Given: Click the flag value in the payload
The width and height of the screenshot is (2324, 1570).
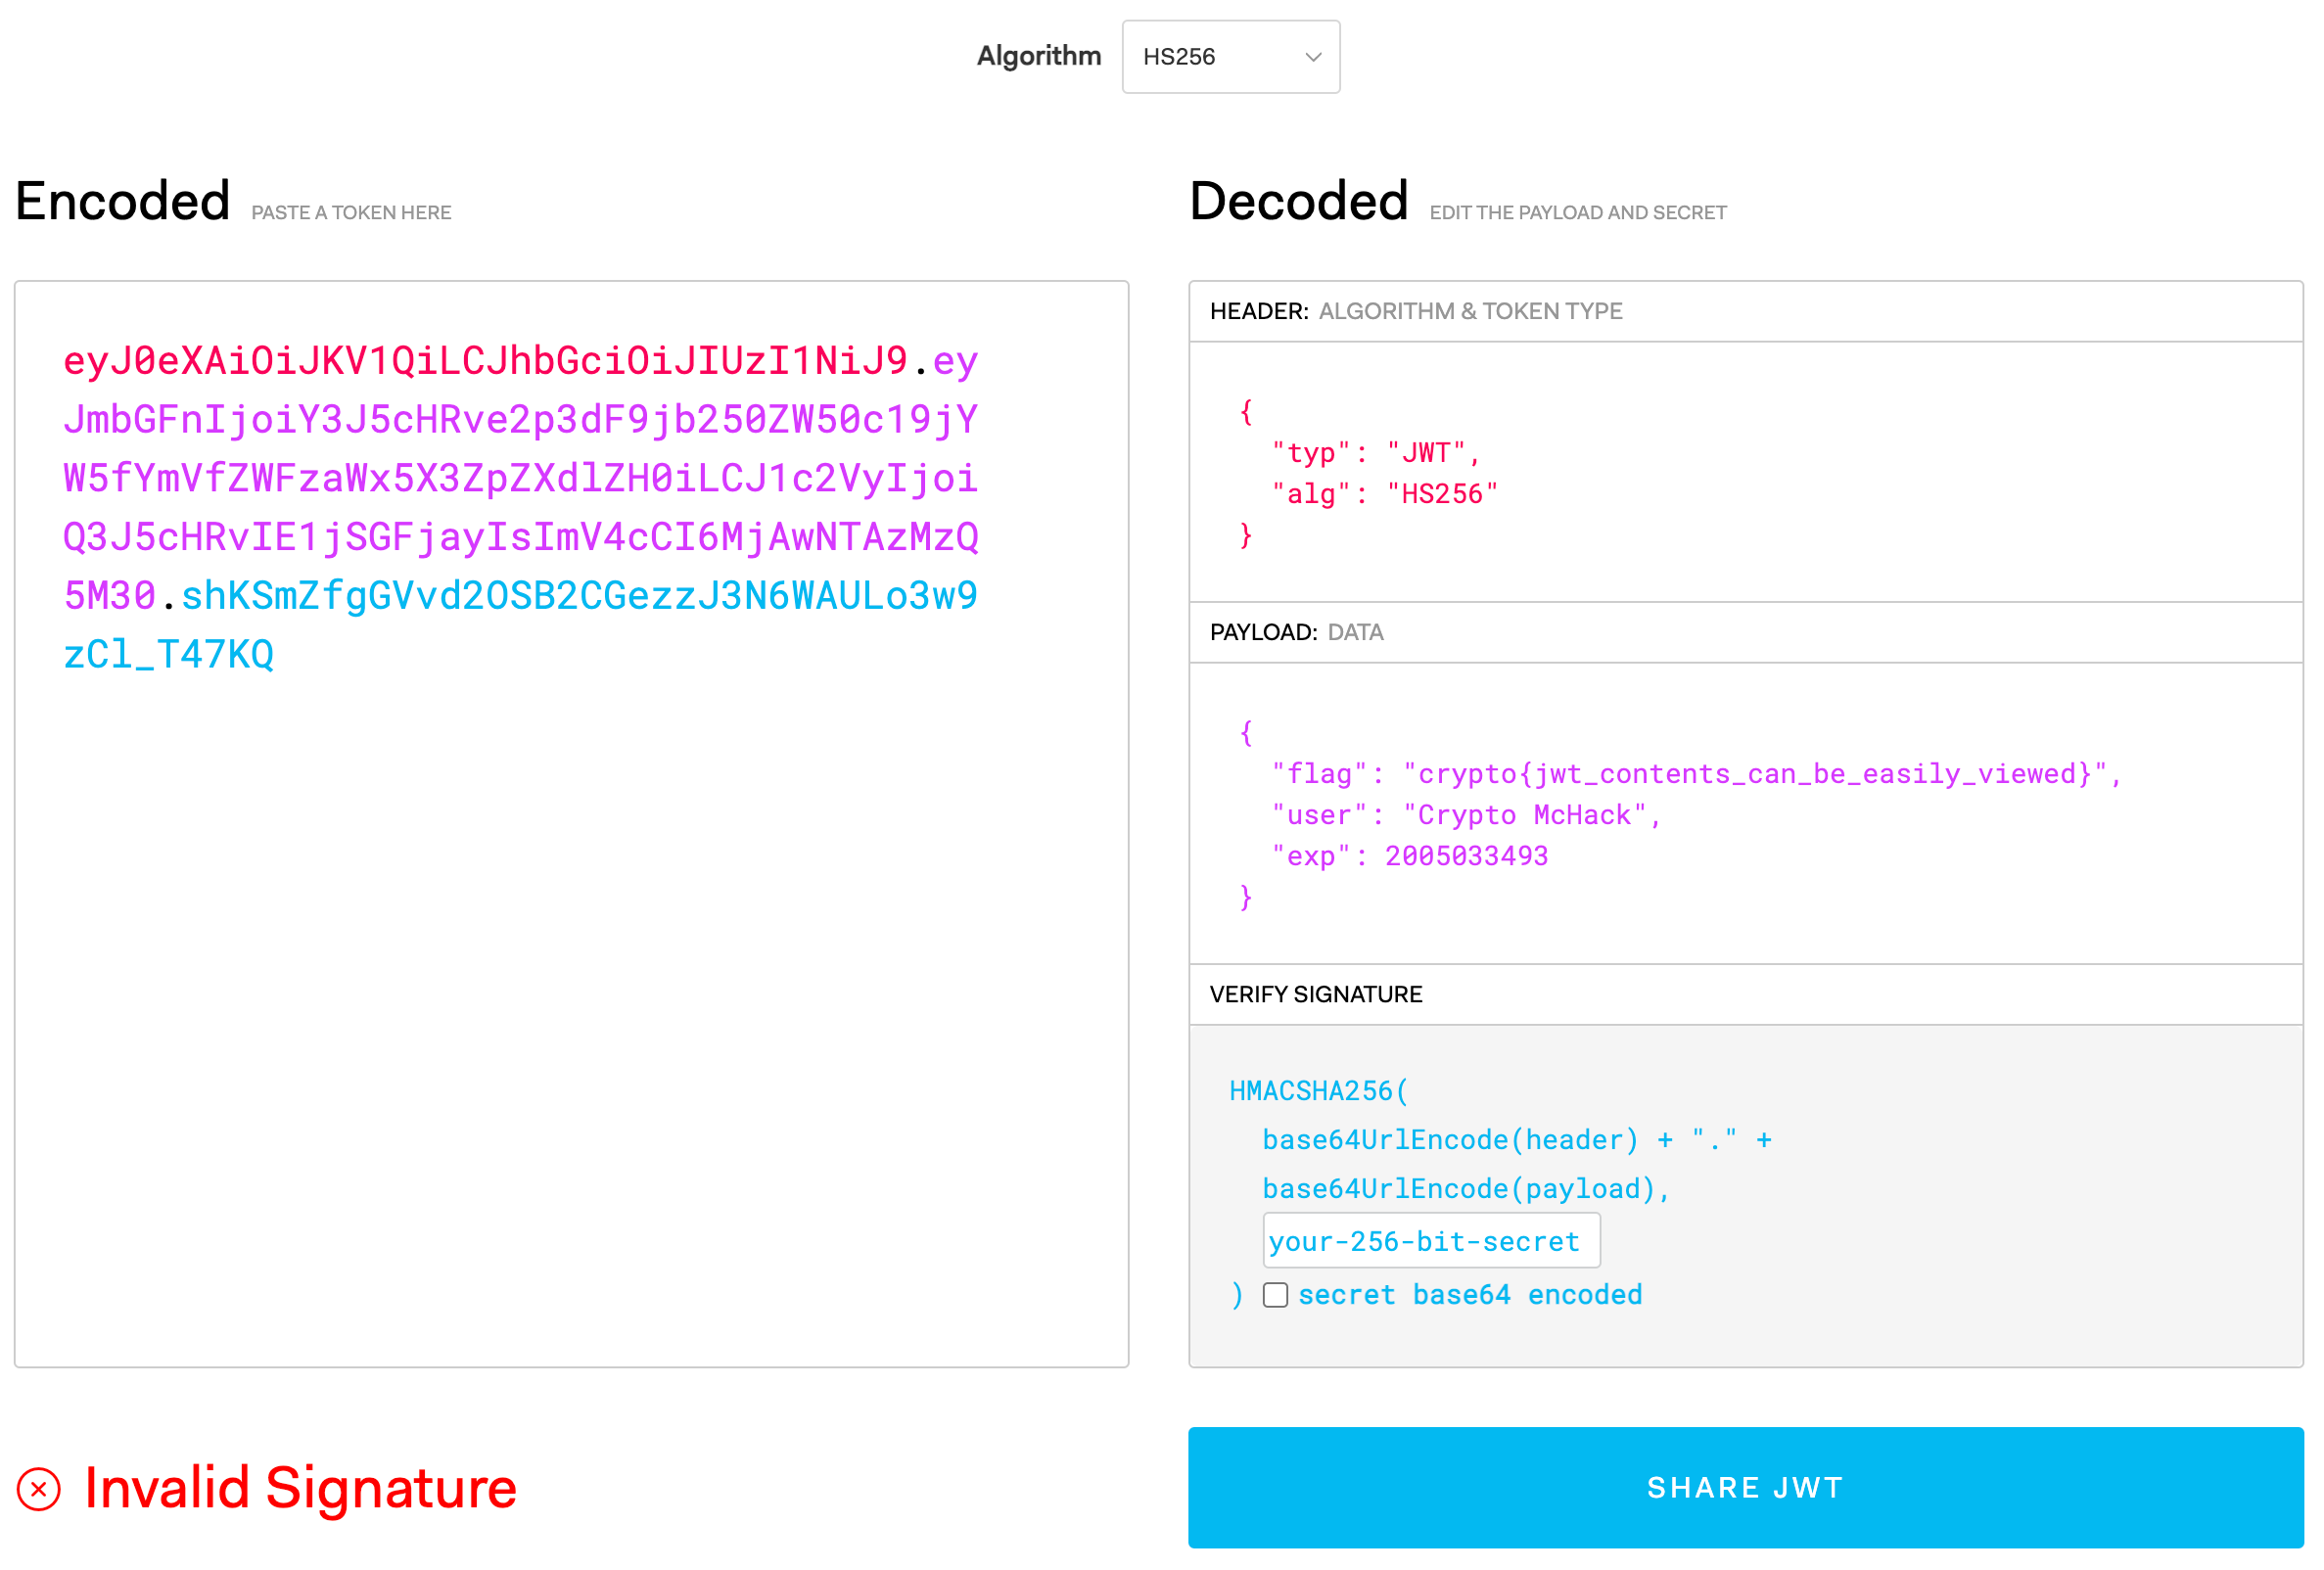Looking at the screenshot, I should 1755,774.
